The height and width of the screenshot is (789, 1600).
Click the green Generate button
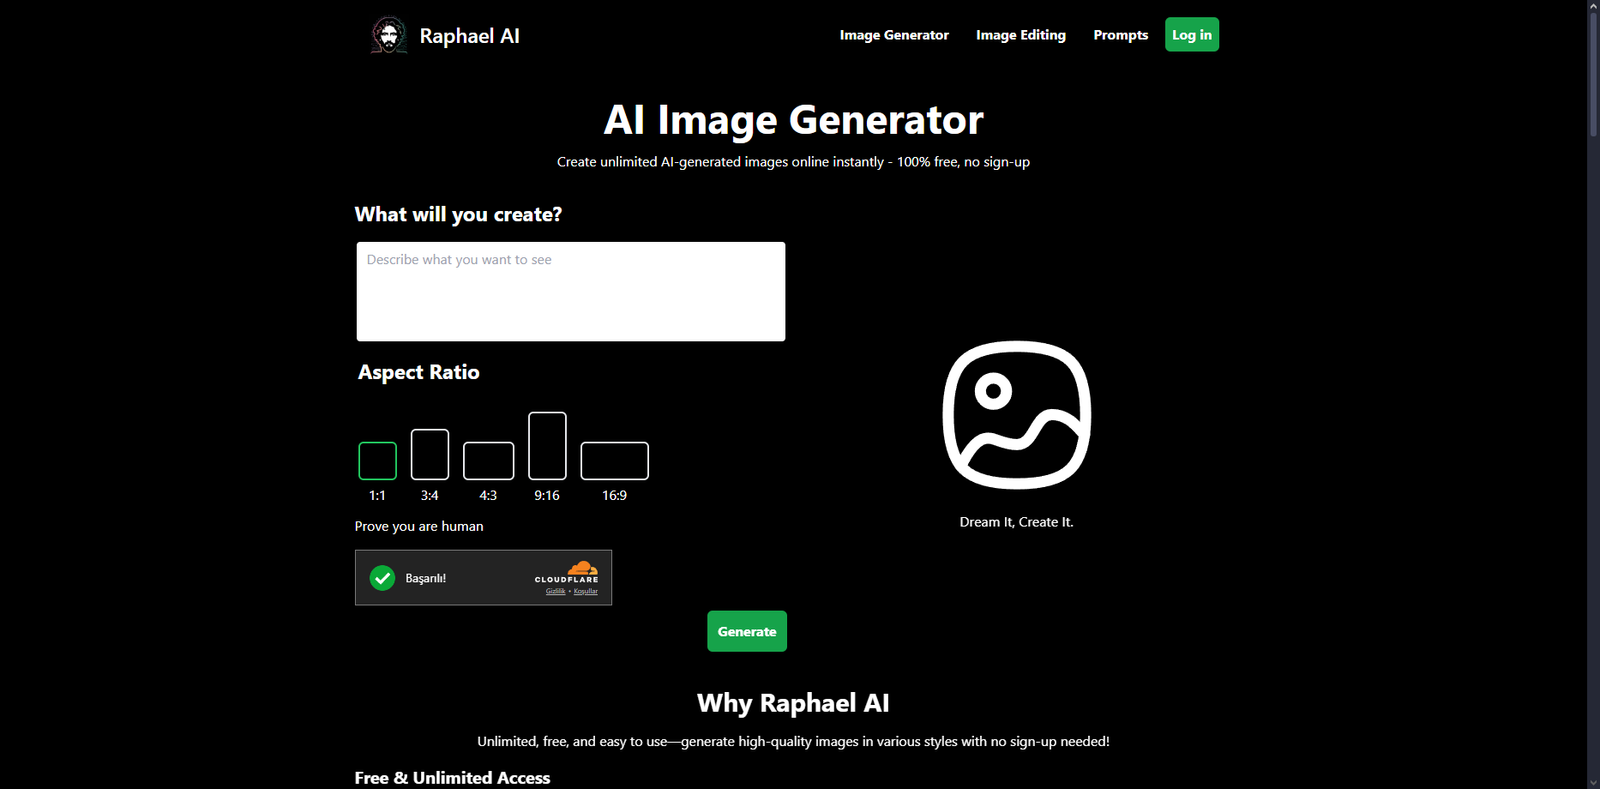pyautogui.click(x=747, y=631)
